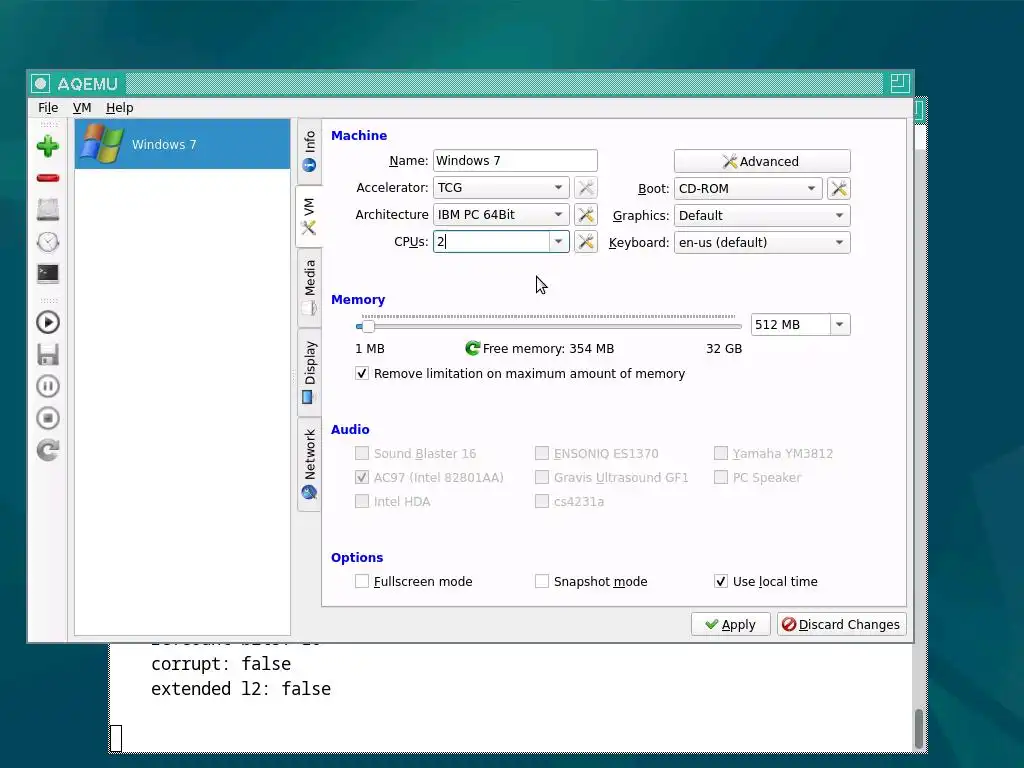Toggle Remove limitation on maximum memory checkbox

(x=362, y=374)
